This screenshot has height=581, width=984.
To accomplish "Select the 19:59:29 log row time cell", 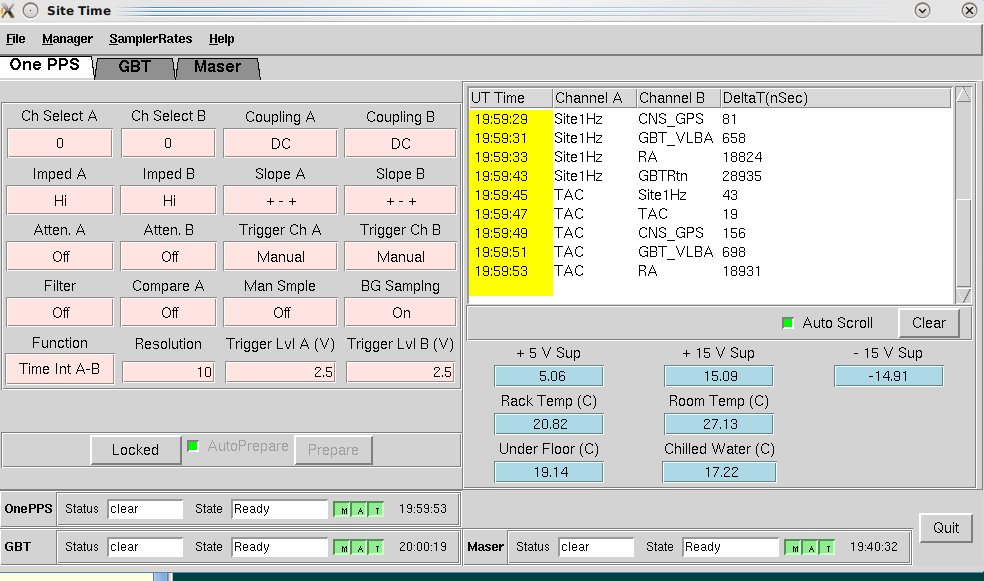I will click(501, 119).
